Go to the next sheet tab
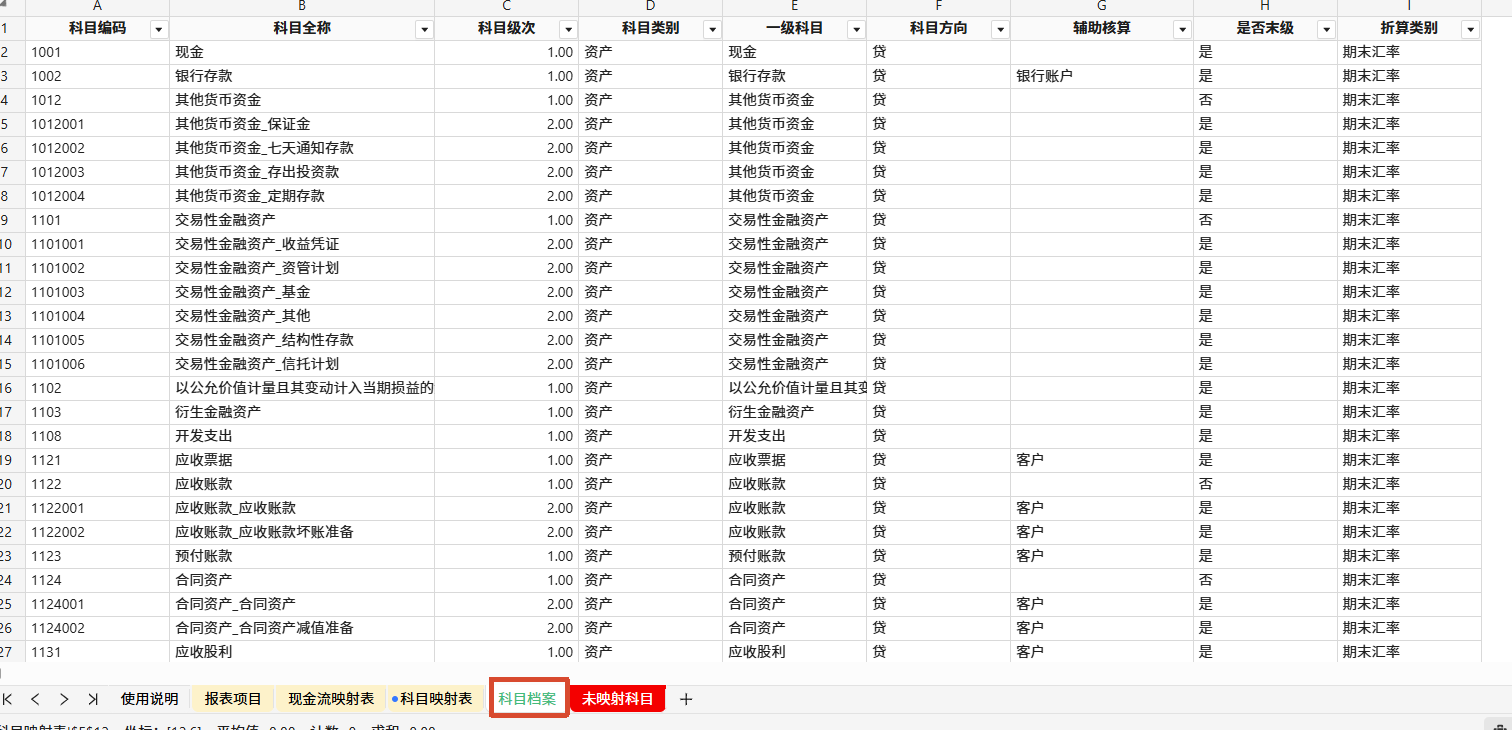The height and width of the screenshot is (730, 1512). point(64,699)
